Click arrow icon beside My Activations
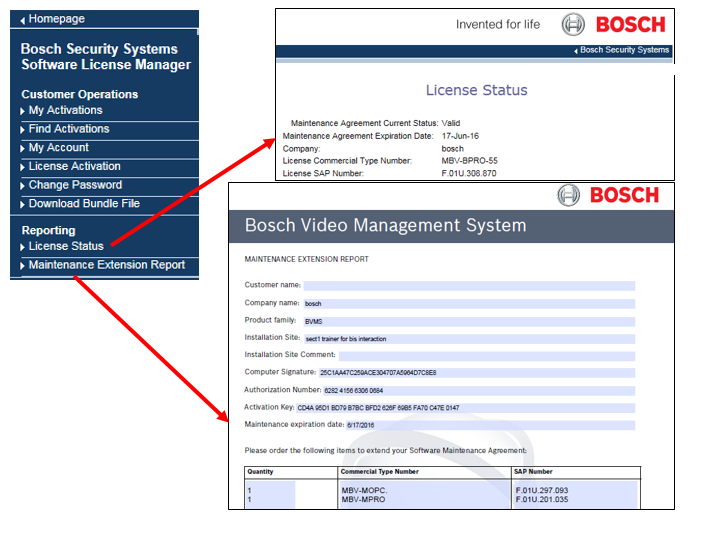705x535 pixels. pyautogui.click(x=23, y=111)
